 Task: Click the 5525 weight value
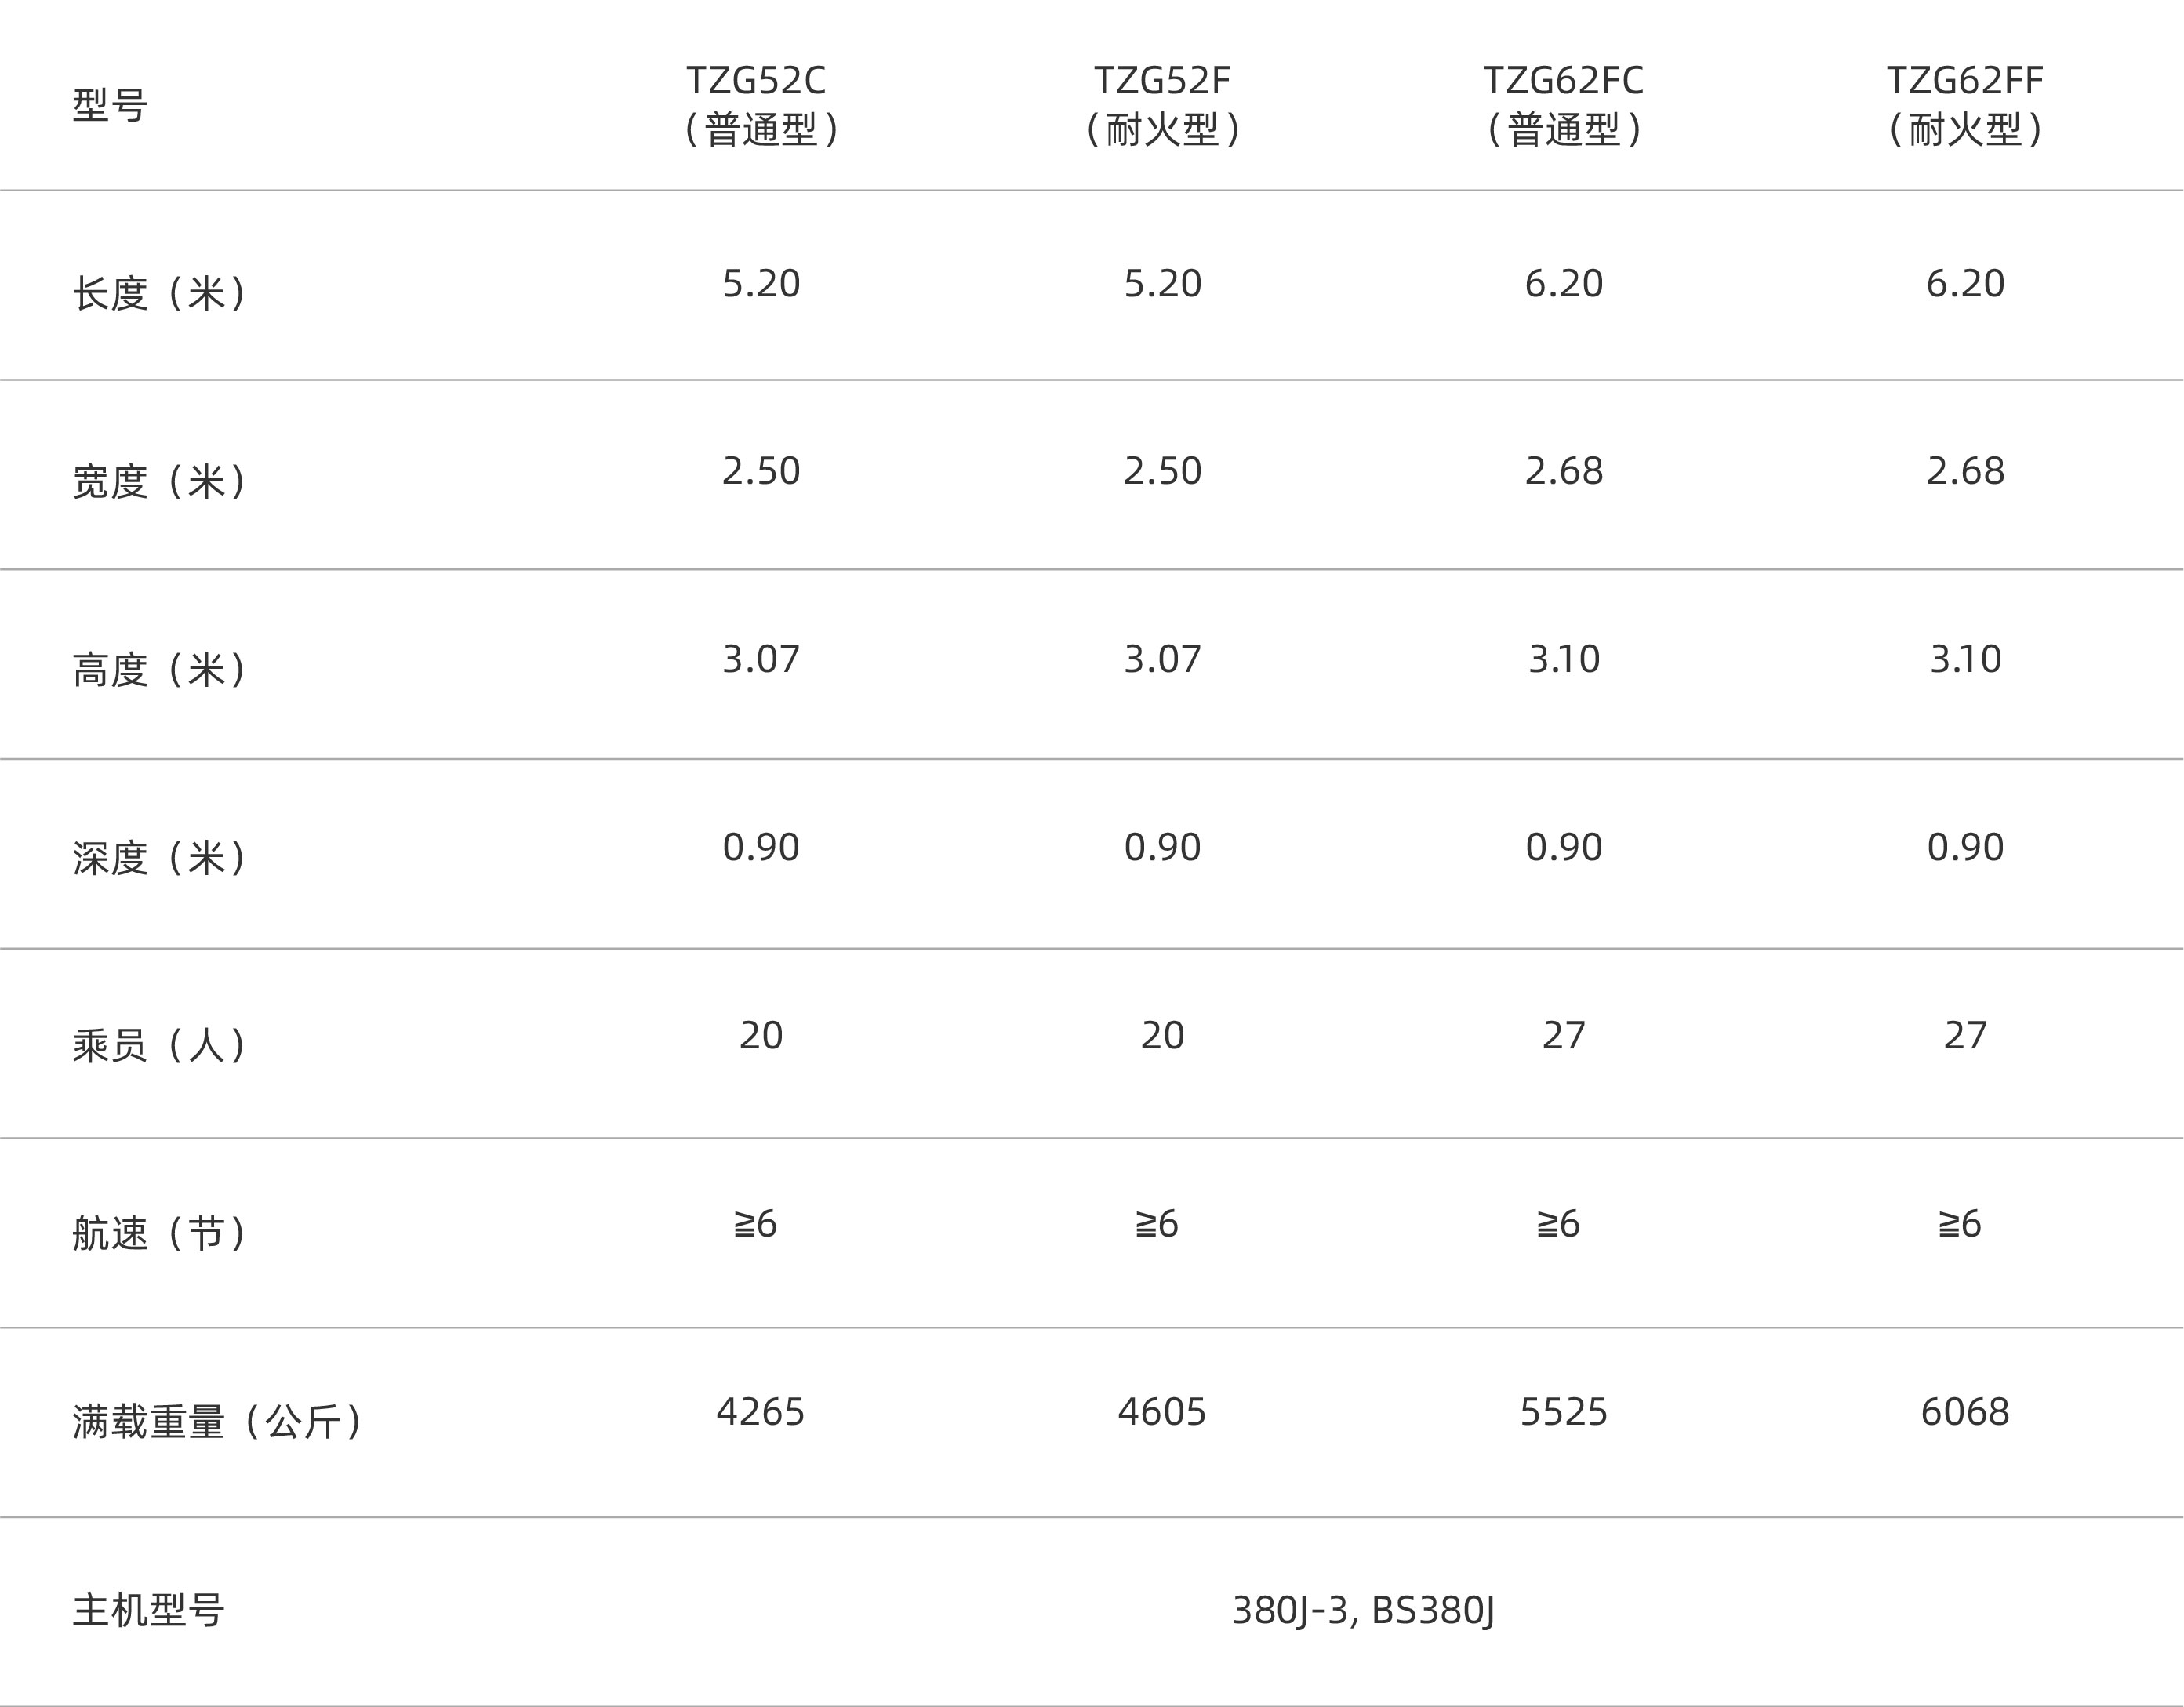1564,1412
